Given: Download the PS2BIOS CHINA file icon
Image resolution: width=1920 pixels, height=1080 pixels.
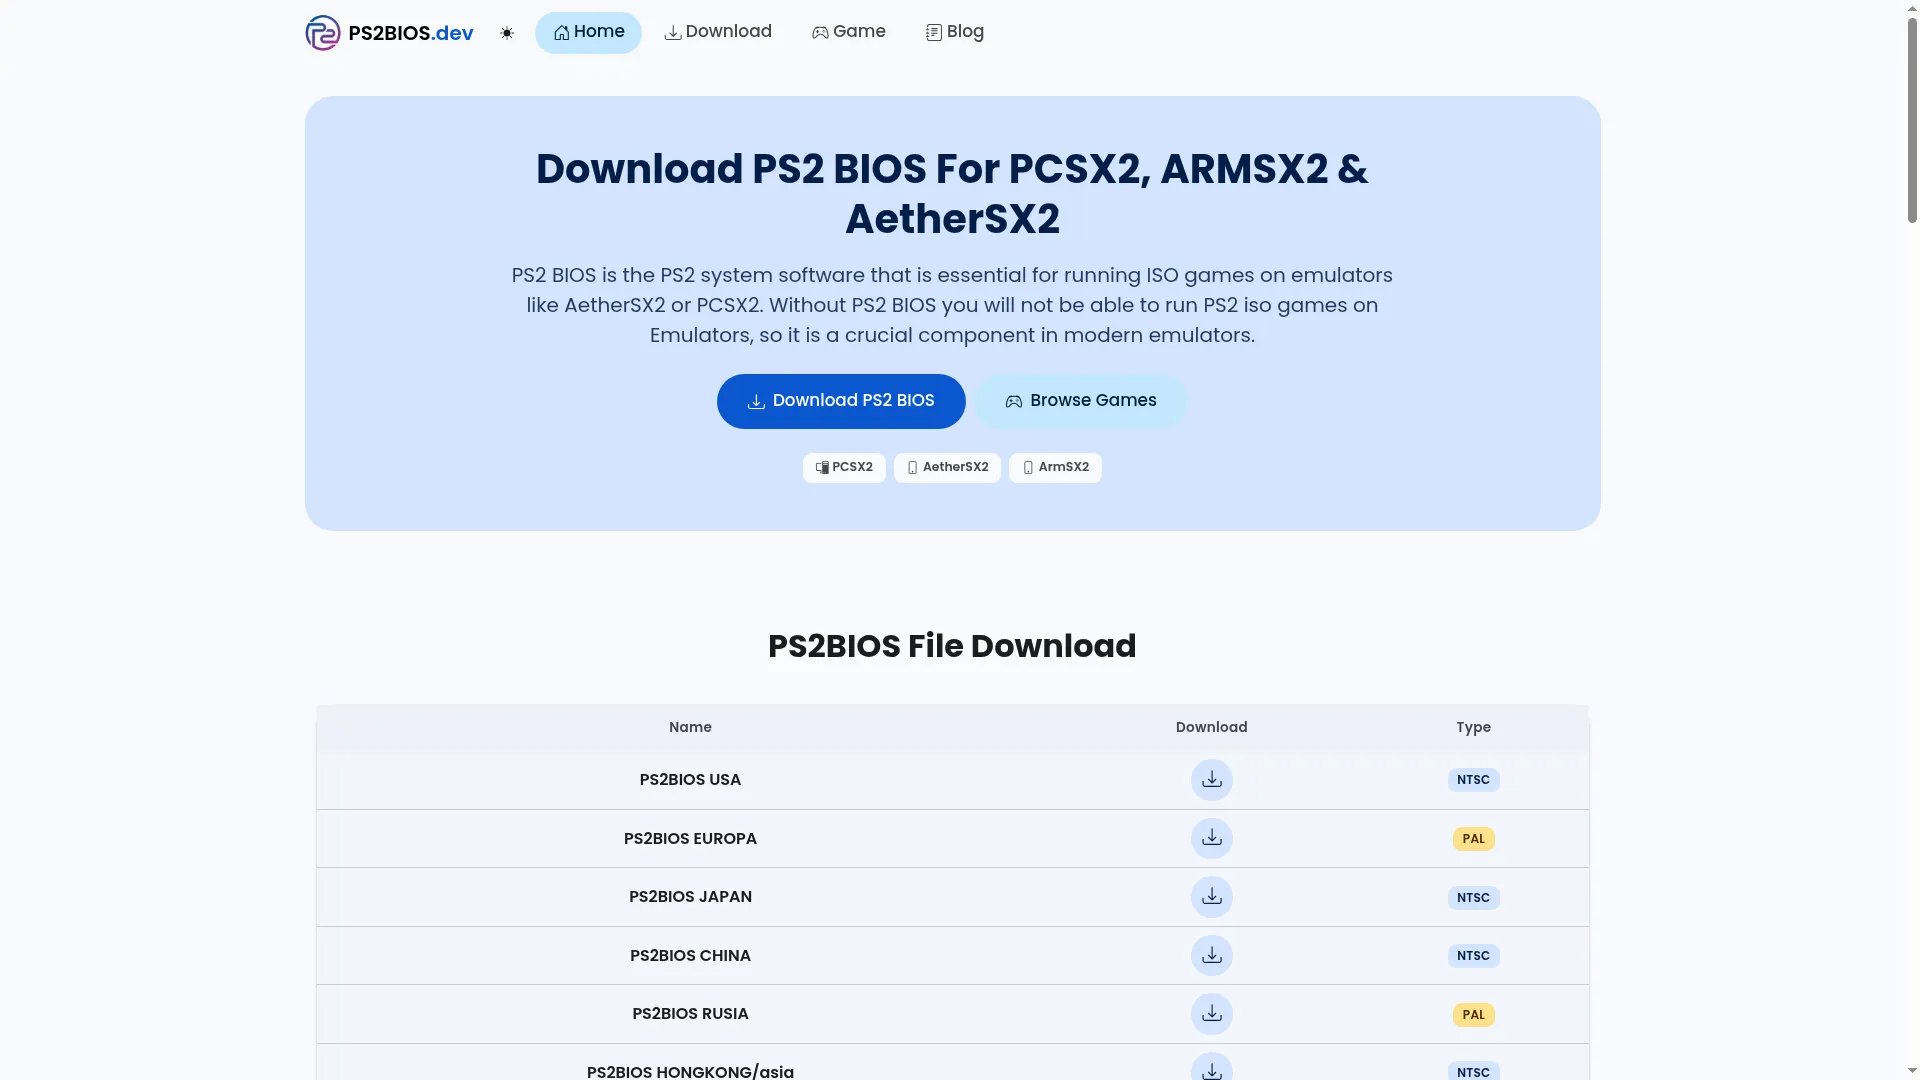Looking at the screenshot, I should click(1211, 955).
